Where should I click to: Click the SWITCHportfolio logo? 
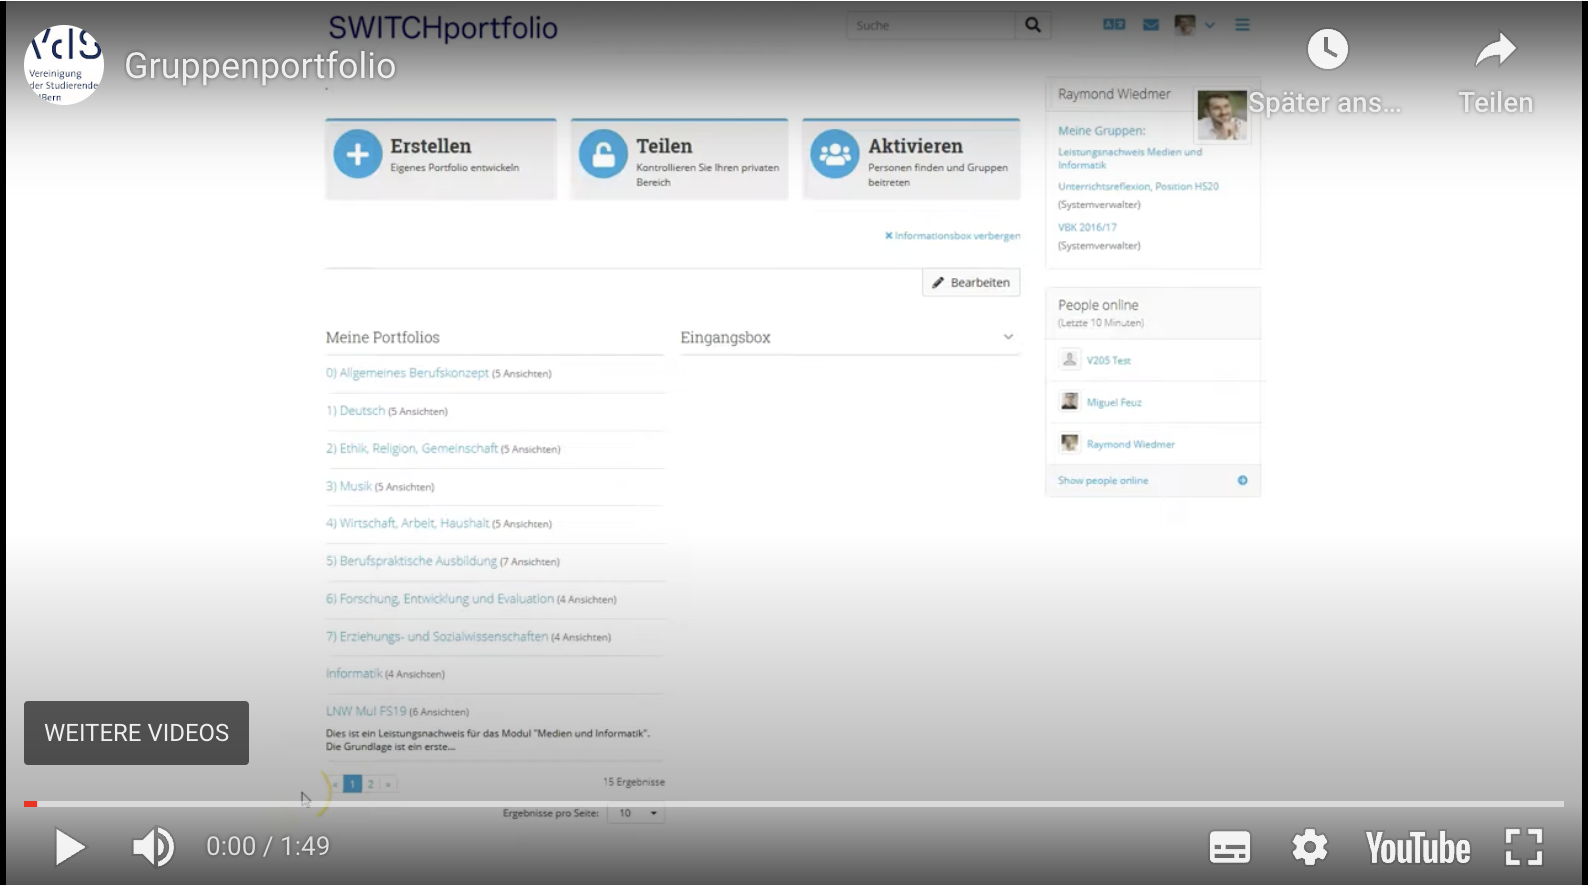(x=443, y=27)
